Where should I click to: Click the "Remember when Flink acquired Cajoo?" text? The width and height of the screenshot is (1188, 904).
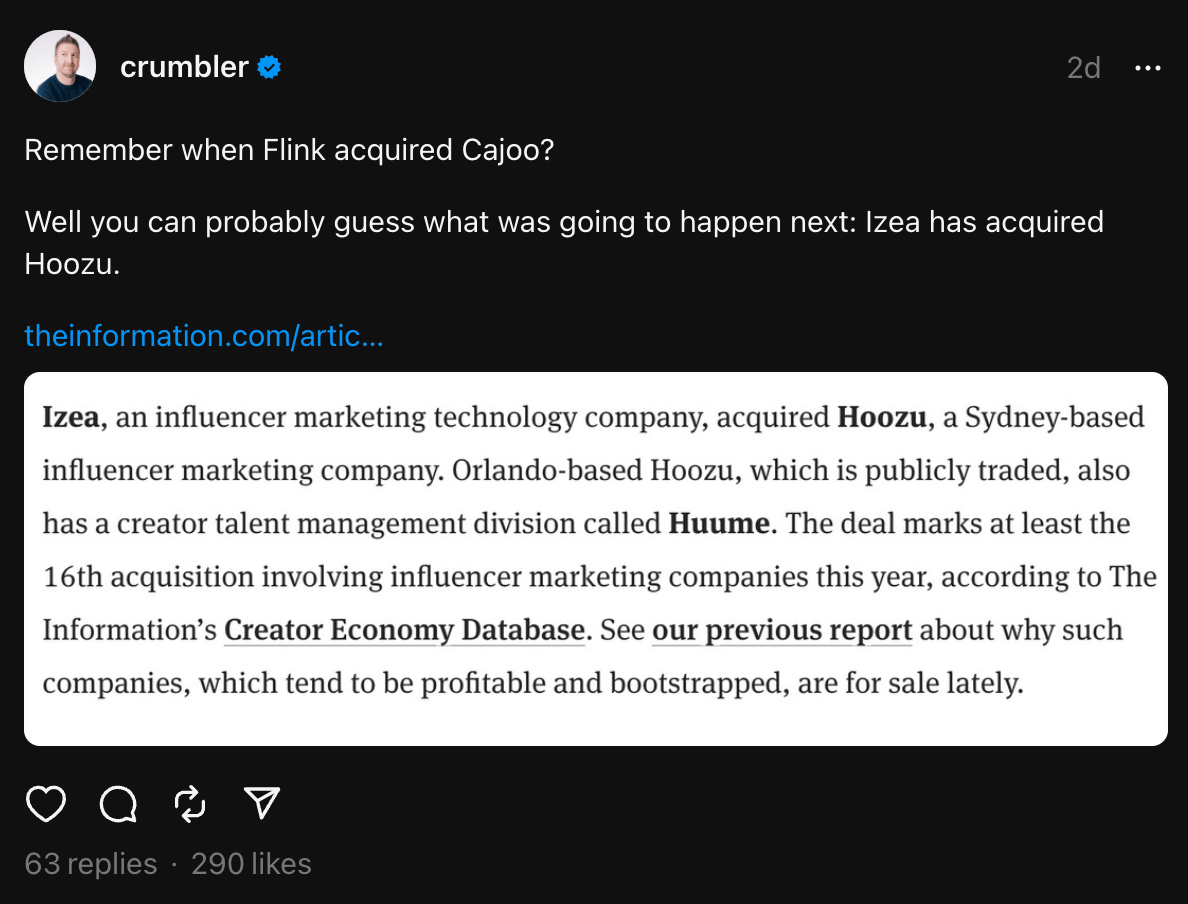click(x=289, y=150)
